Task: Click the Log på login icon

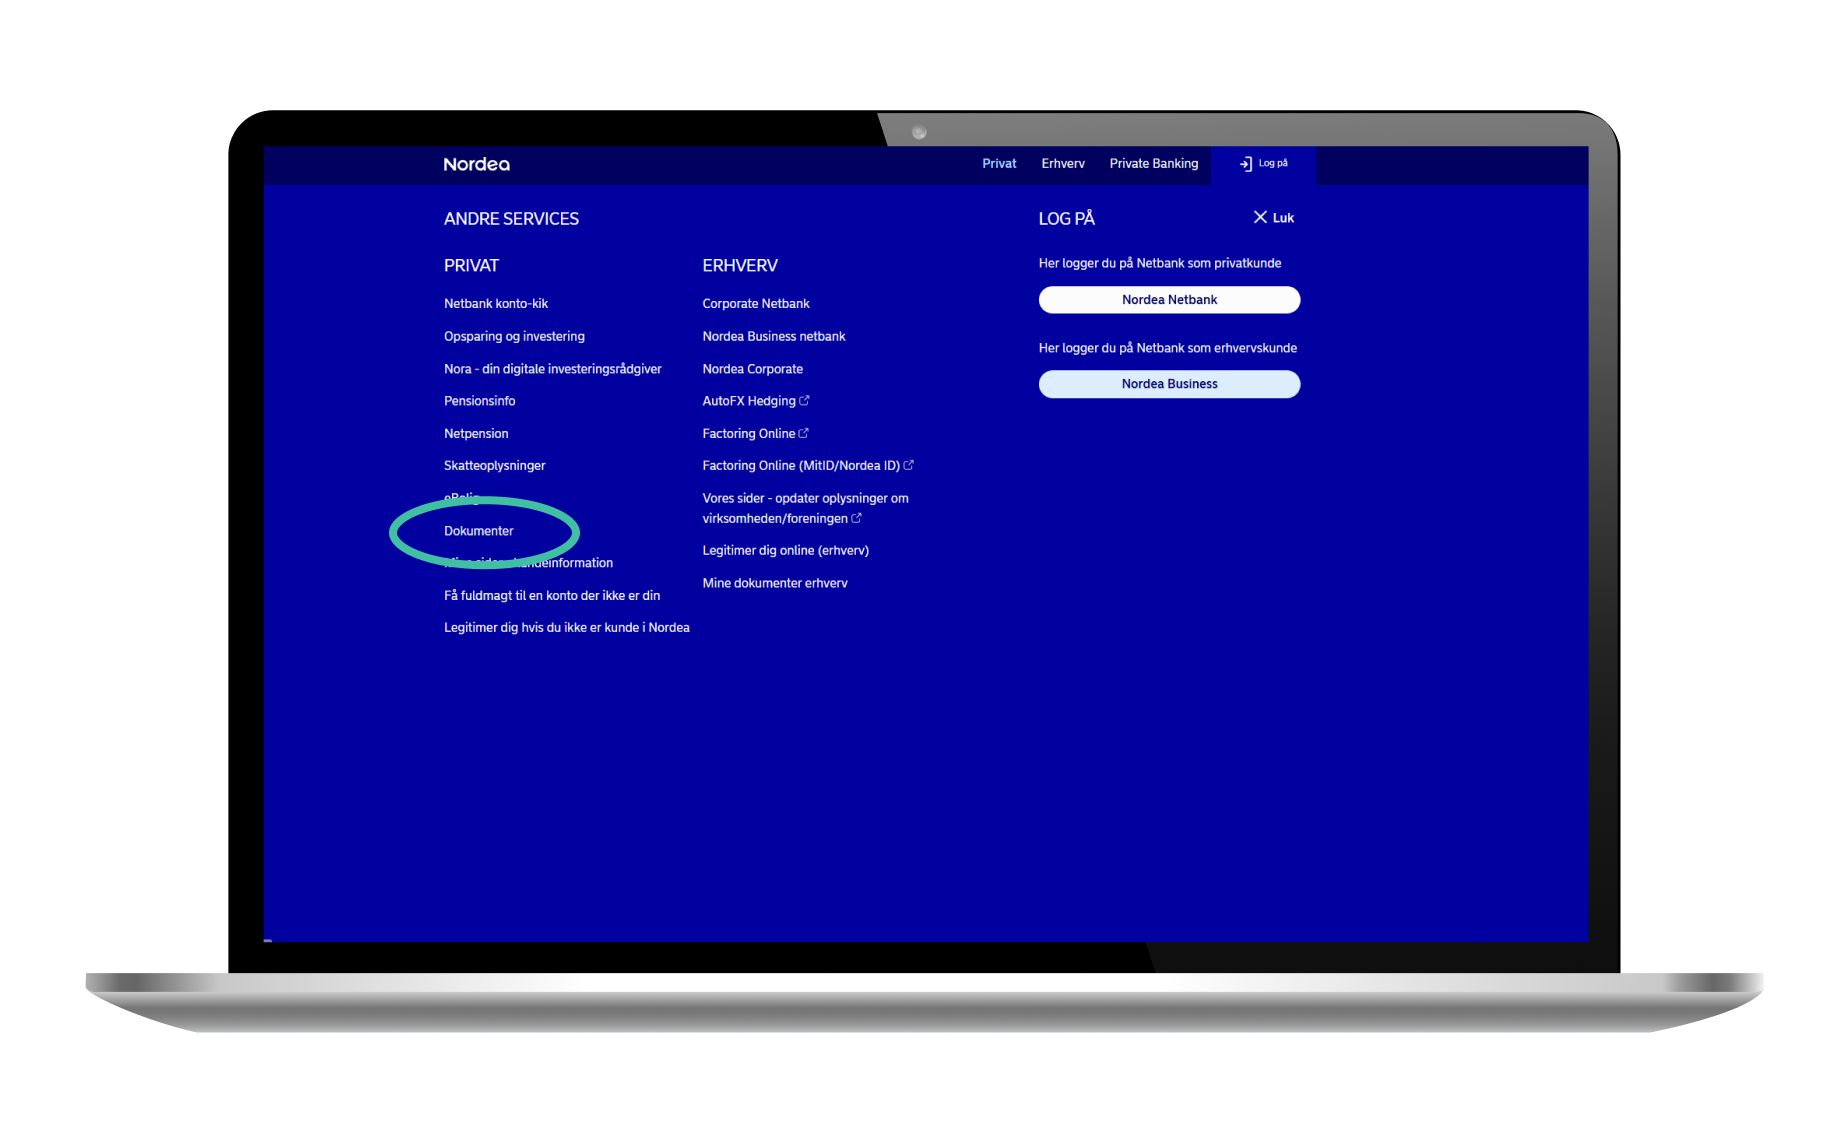Action: 1246,164
